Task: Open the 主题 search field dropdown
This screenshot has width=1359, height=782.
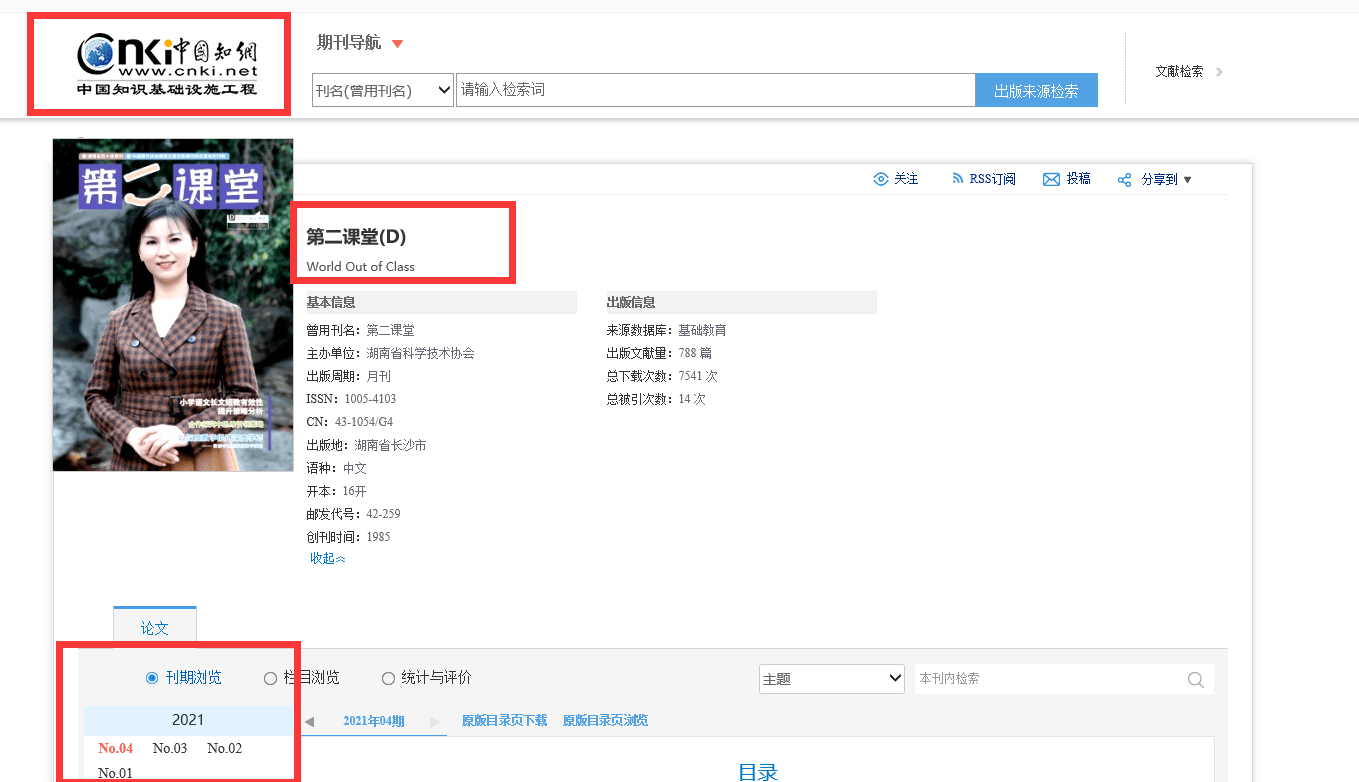Action: [832, 678]
